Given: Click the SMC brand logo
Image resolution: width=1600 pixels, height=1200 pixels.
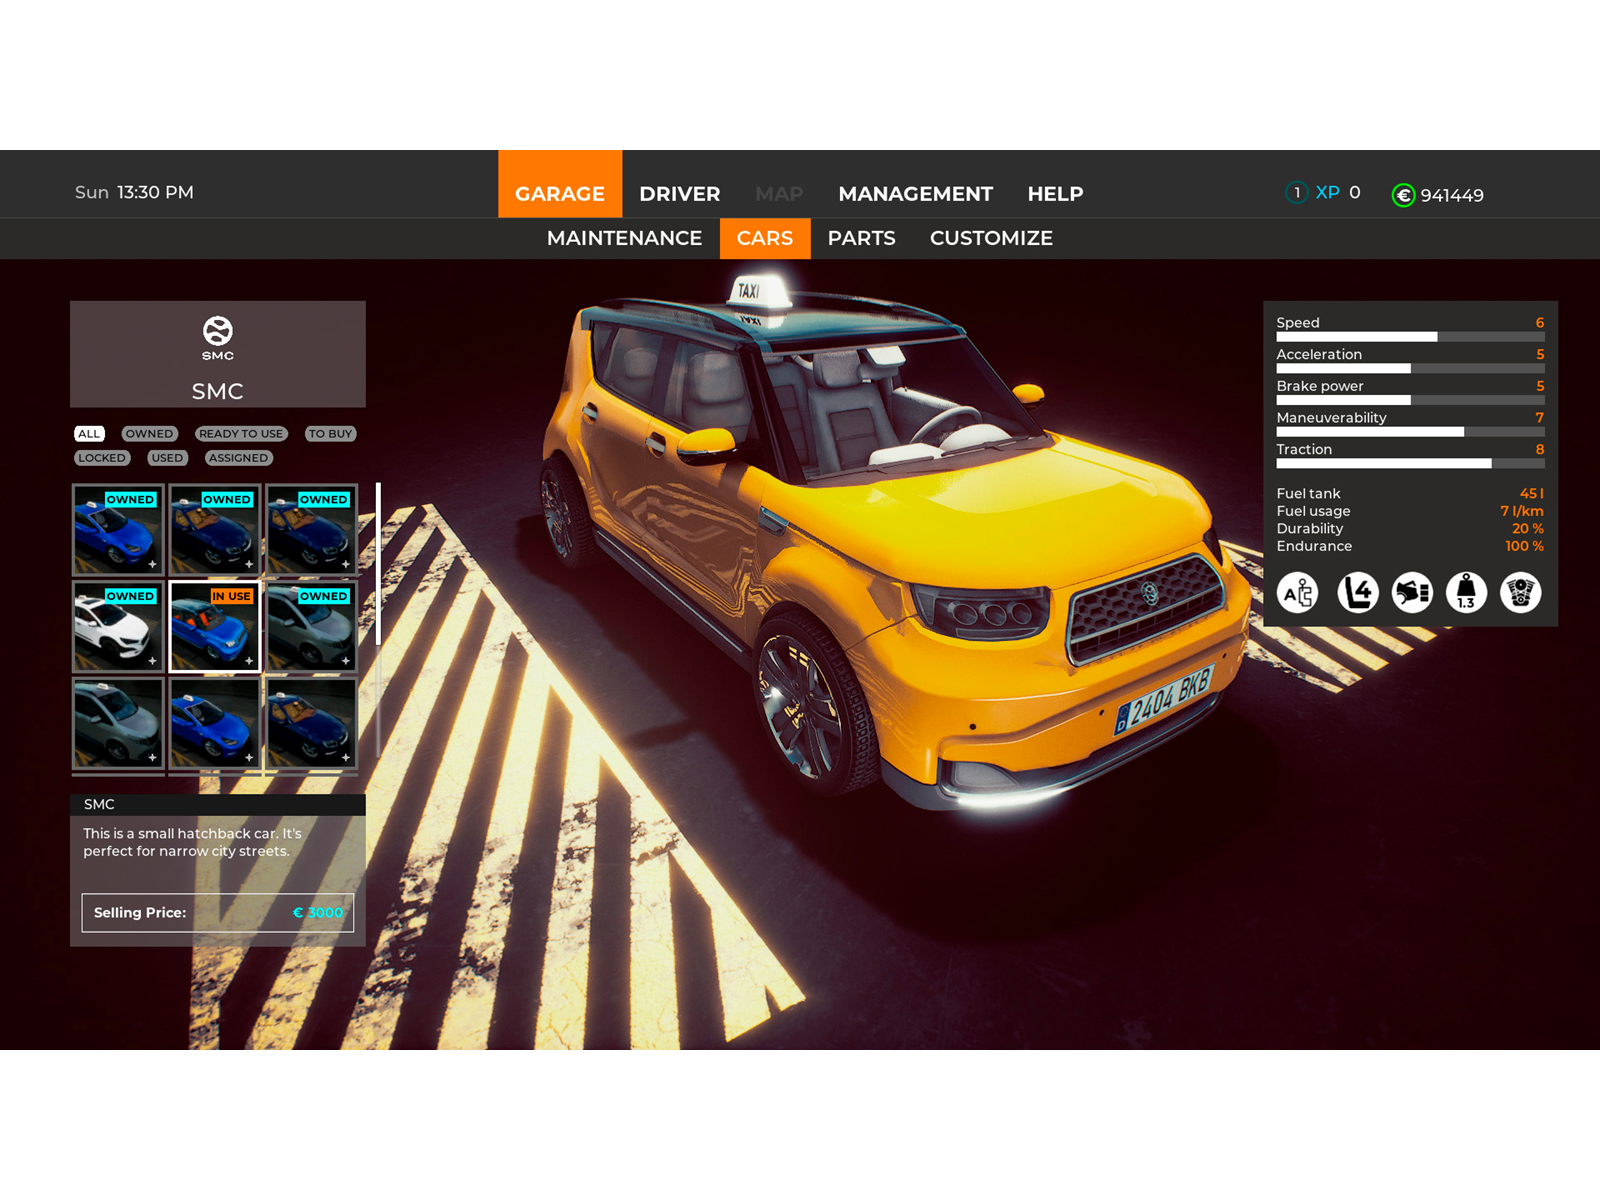Looking at the screenshot, I should pyautogui.click(x=218, y=337).
